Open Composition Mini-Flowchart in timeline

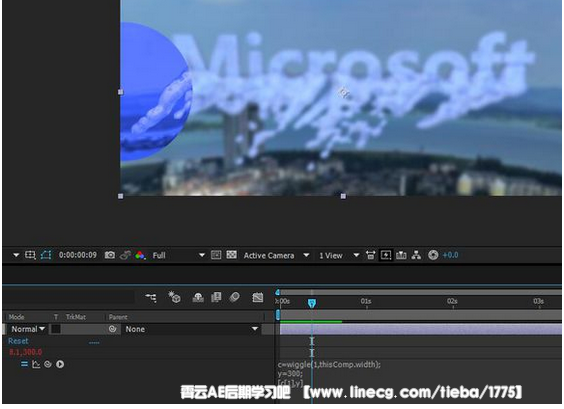click(151, 297)
